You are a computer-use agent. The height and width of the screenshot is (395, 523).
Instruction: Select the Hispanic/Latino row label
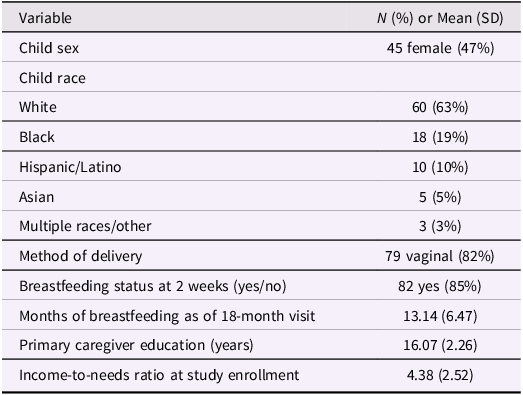pos(70,167)
